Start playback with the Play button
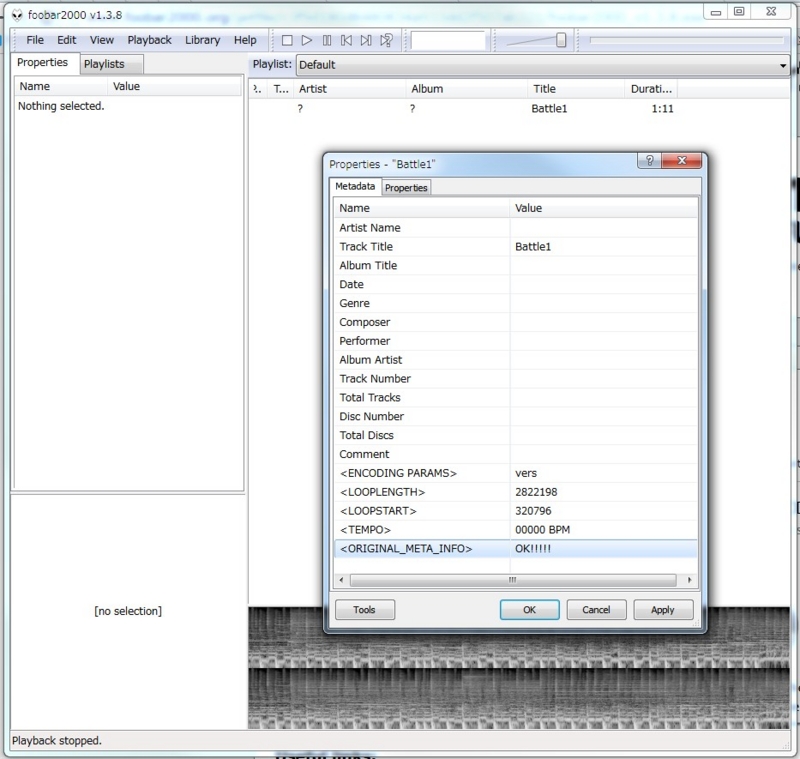The width and height of the screenshot is (800, 759). (307, 40)
